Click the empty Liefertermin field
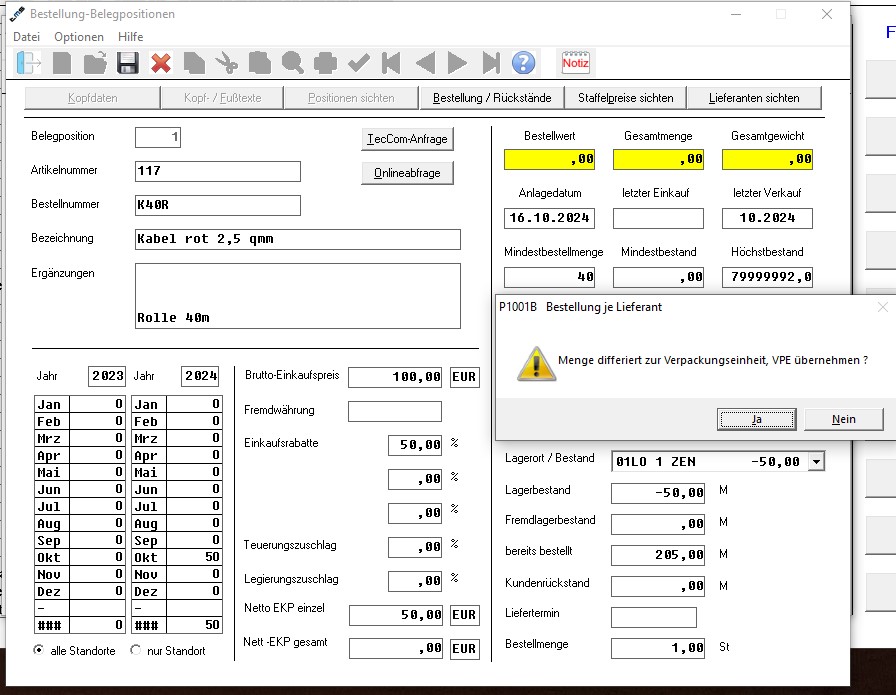The height and width of the screenshot is (695, 896). point(654,617)
